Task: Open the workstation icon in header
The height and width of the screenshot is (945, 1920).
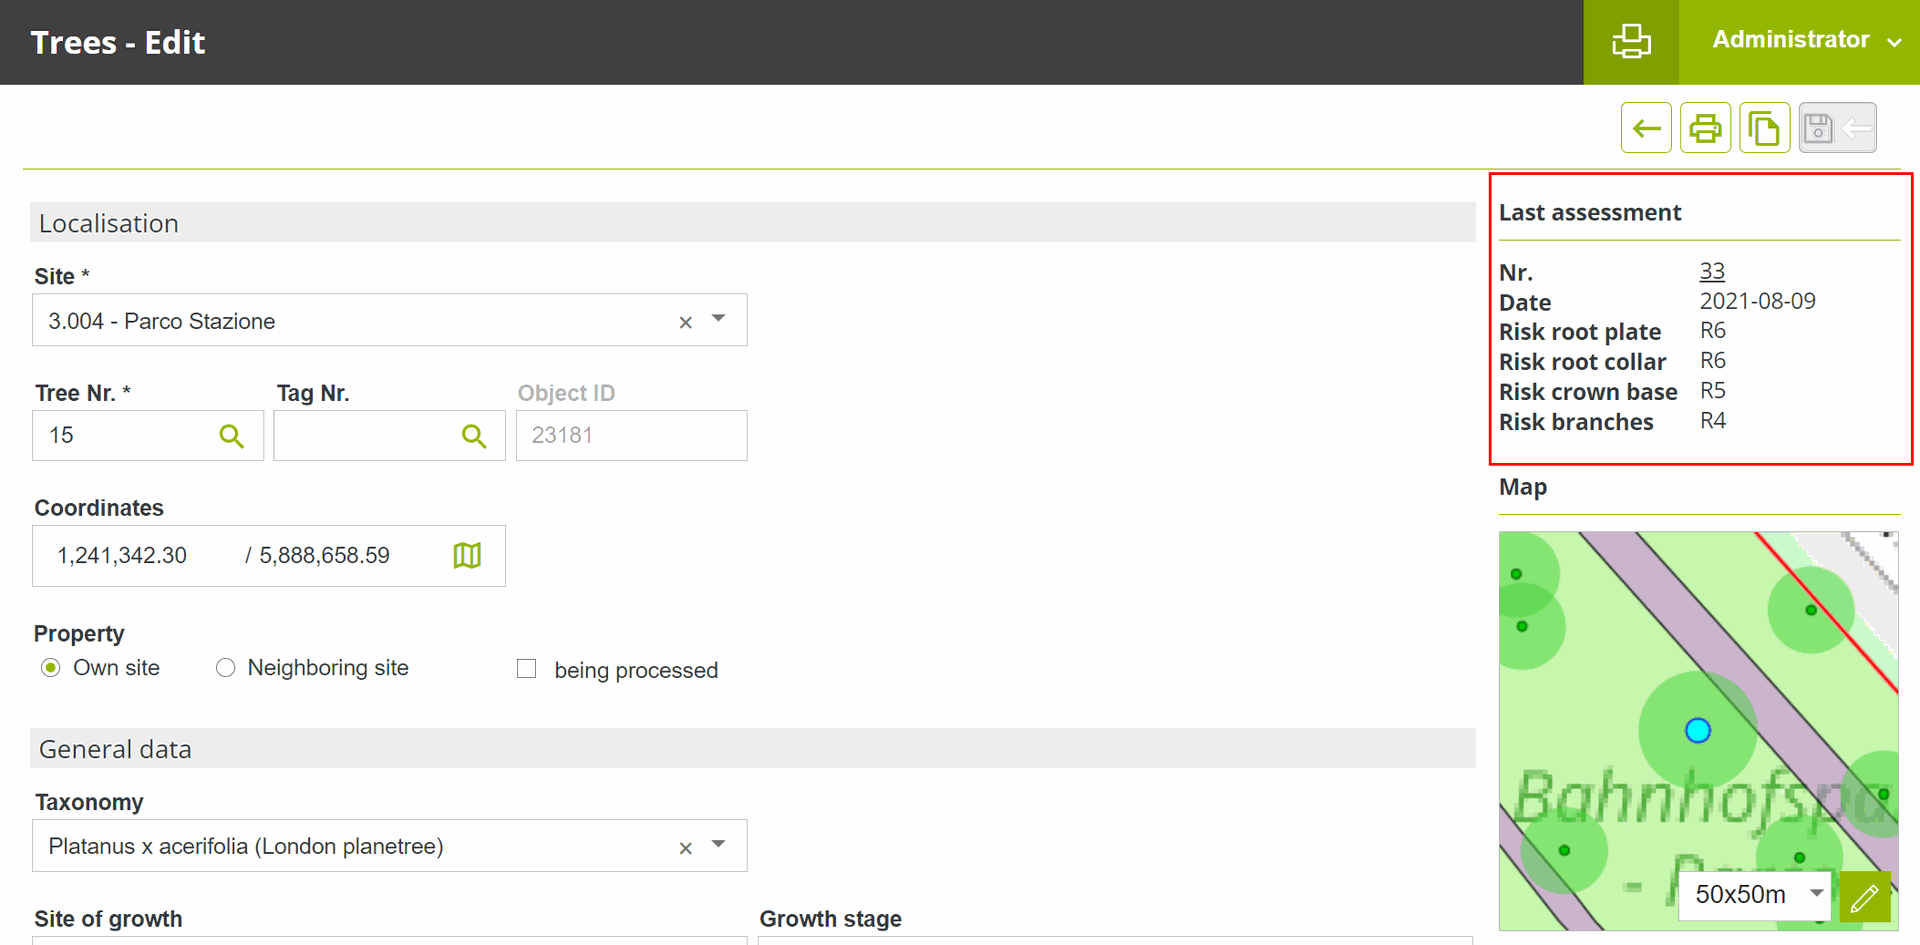Action: coord(1631,42)
